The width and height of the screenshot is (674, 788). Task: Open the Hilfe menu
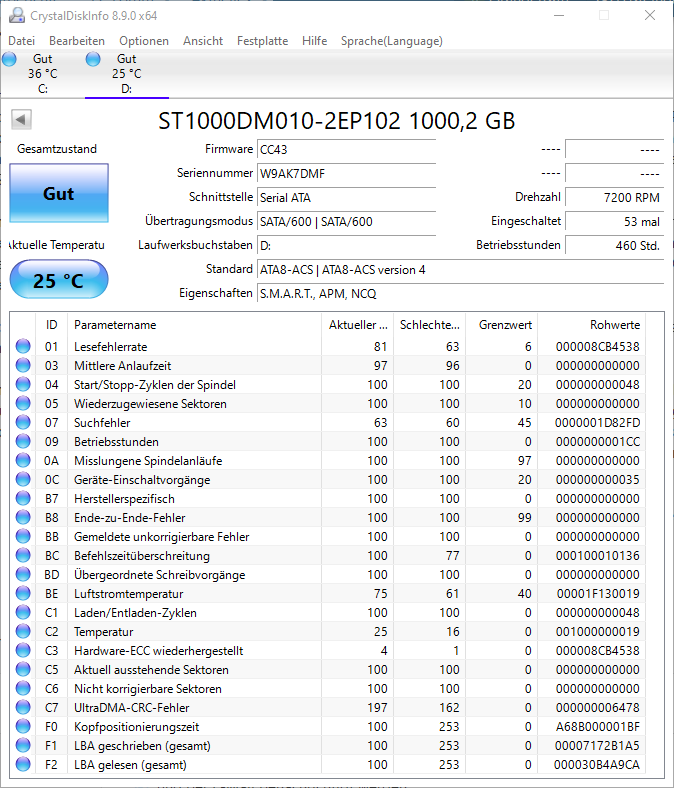pos(315,41)
